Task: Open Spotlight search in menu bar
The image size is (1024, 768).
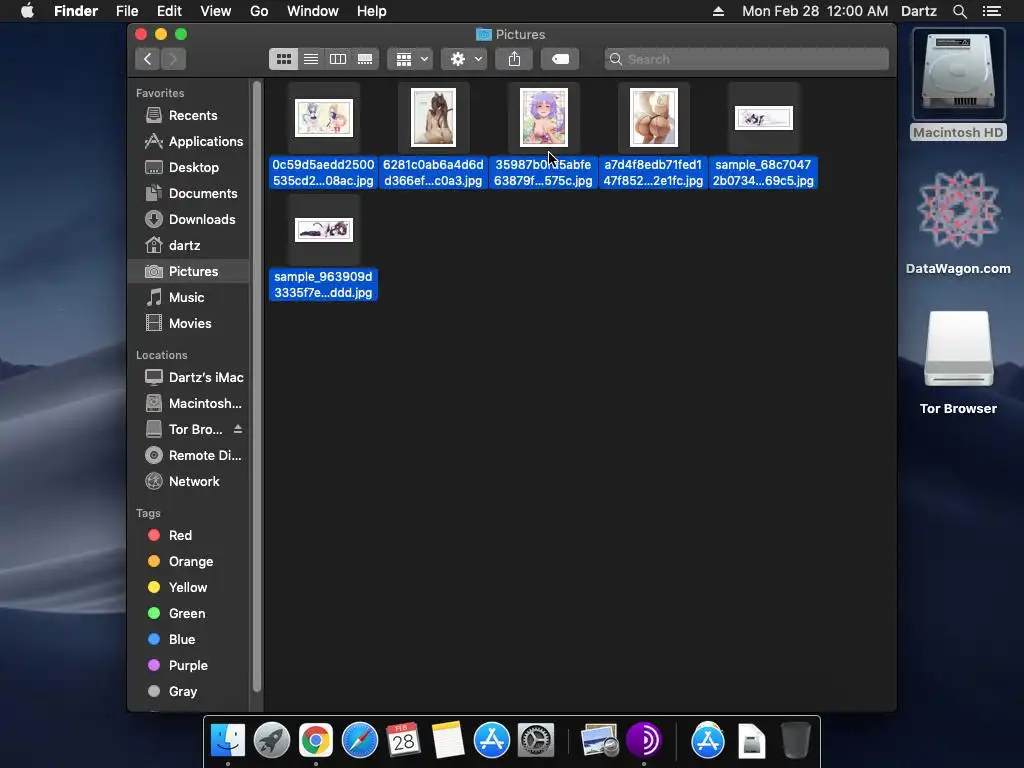Action: coord(959,11)
